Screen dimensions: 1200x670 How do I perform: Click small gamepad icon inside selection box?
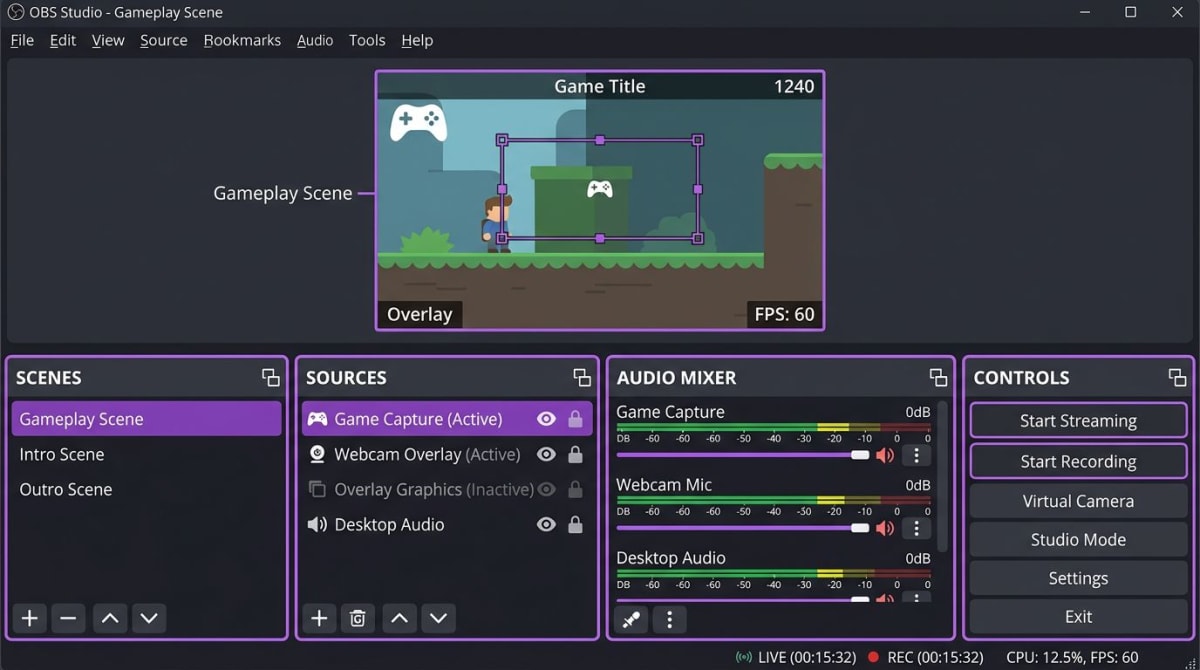point(600,188)
